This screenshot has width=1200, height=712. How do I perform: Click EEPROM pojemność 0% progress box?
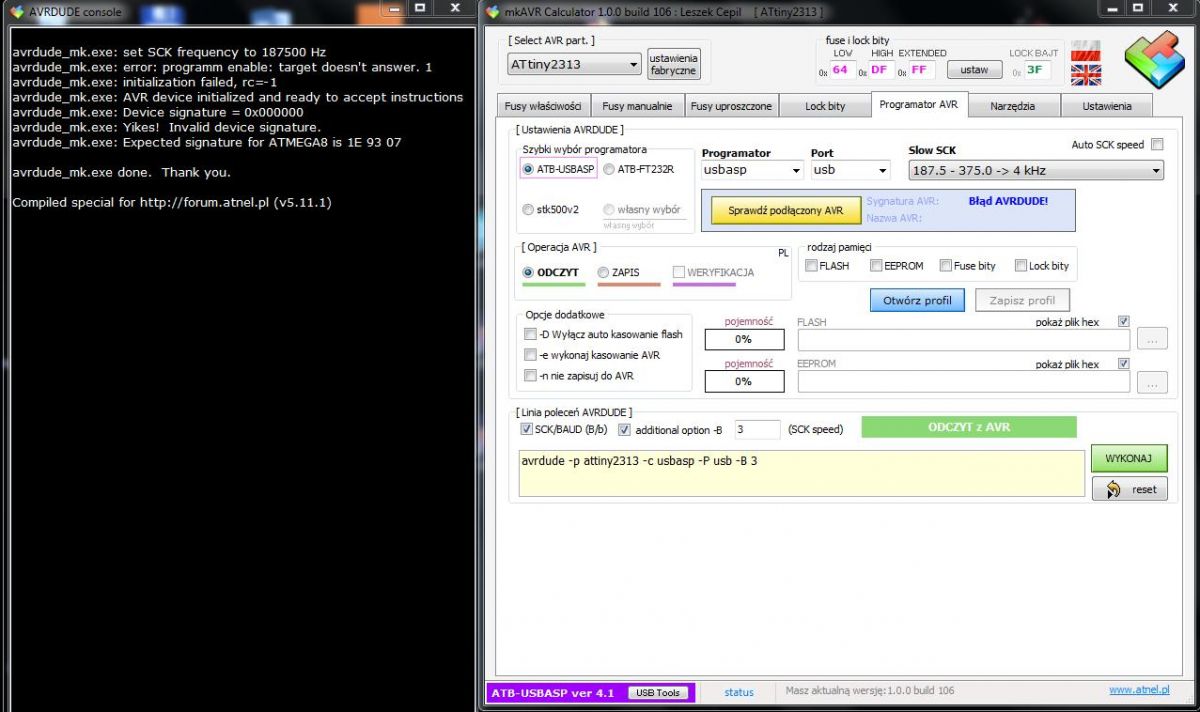tap(744, 381)
